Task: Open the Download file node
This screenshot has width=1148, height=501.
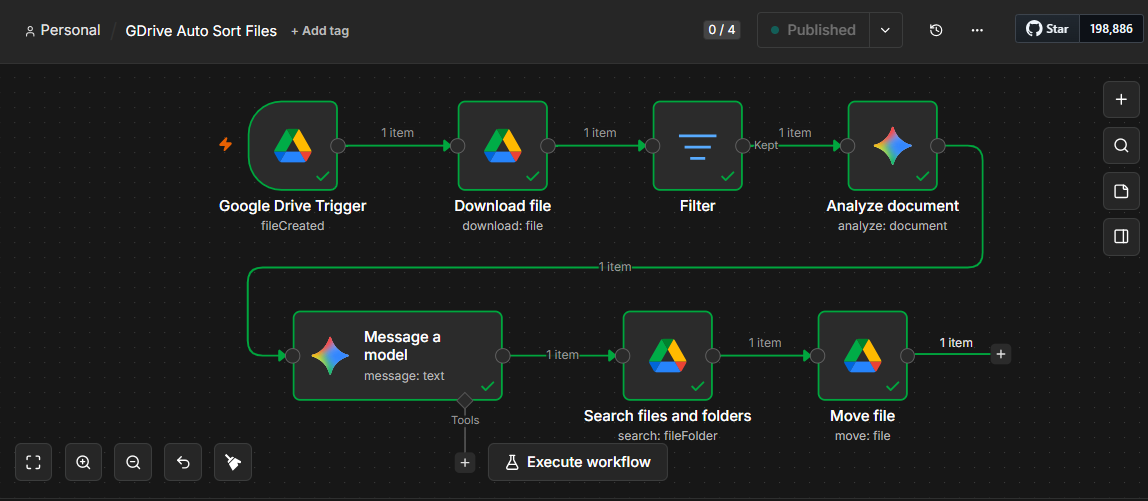Action: (x=502, y=146)
